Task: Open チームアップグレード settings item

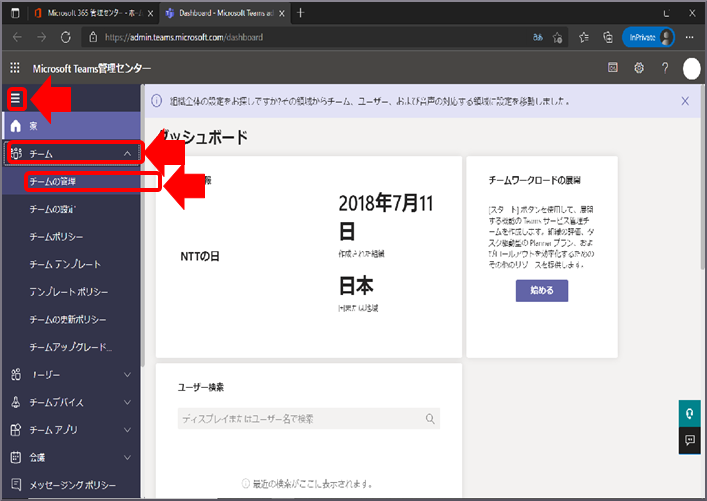Action: [x=70, y=347]
